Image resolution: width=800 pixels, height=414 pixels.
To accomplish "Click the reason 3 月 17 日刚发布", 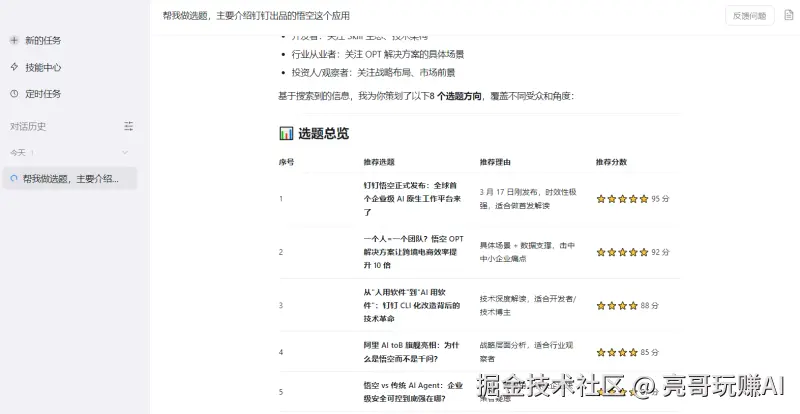I will coord(528,199).
